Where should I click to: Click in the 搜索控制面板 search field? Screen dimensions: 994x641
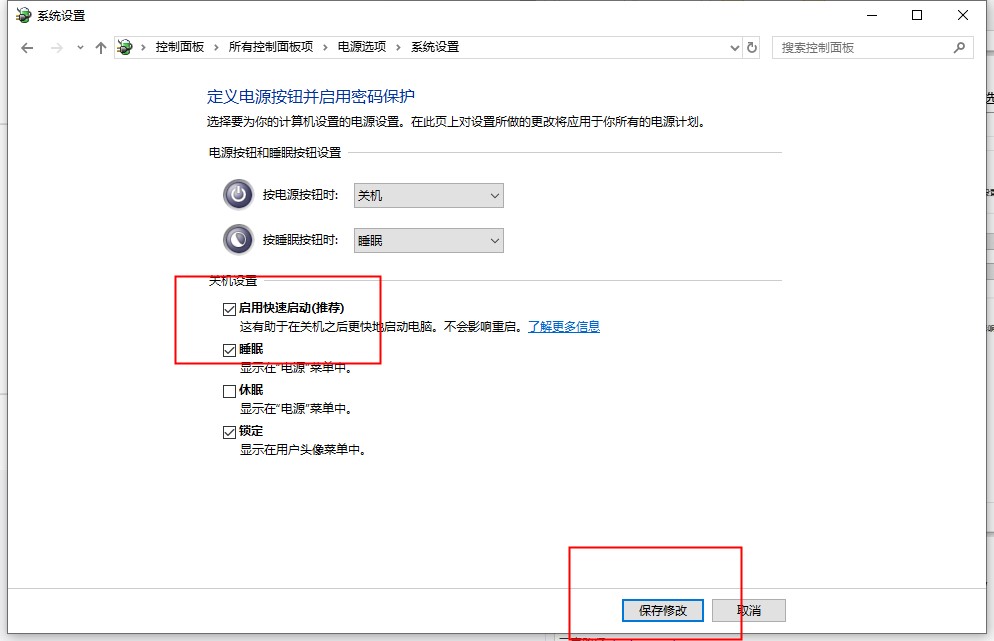tap(860, 47)
